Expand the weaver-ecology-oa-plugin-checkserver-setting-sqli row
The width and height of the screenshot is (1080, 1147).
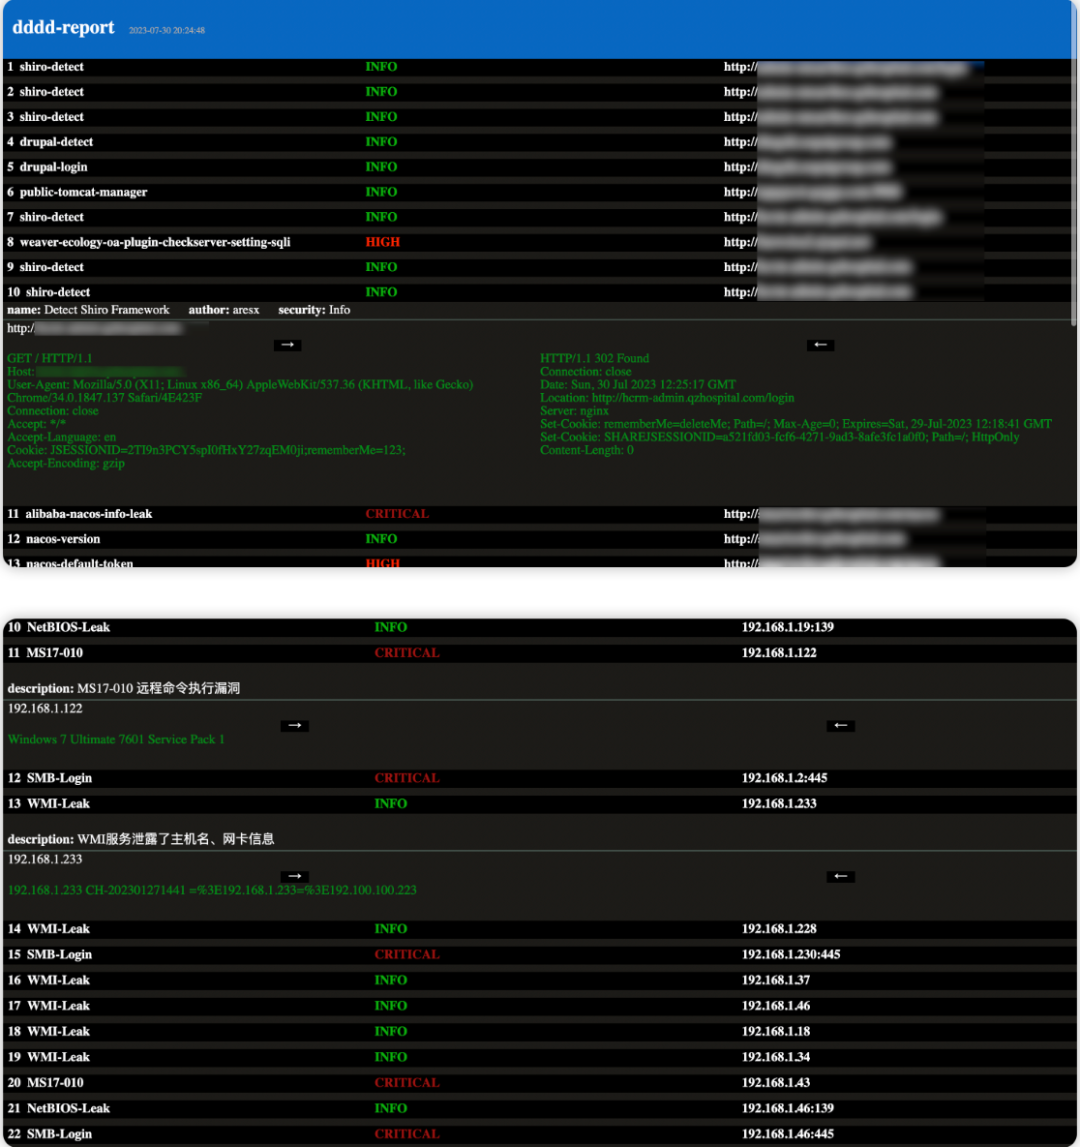(538, 242)
